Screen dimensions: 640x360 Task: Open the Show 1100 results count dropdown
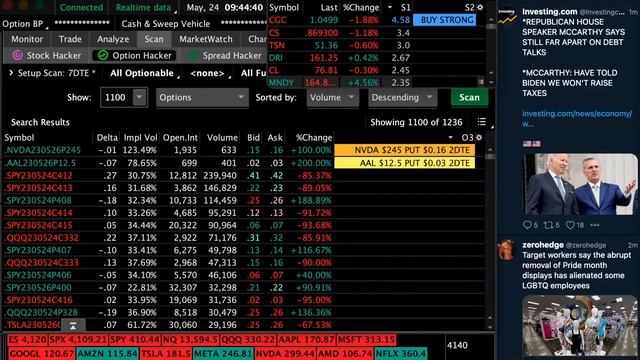124,98
